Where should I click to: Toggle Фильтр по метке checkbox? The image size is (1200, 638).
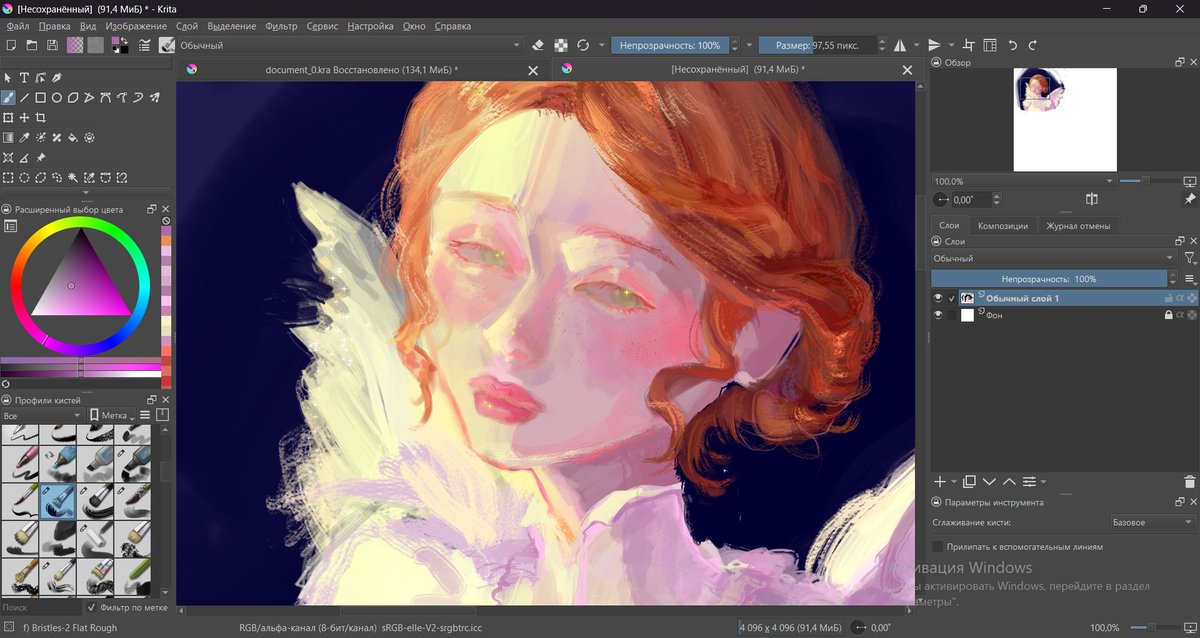(92, 607)
